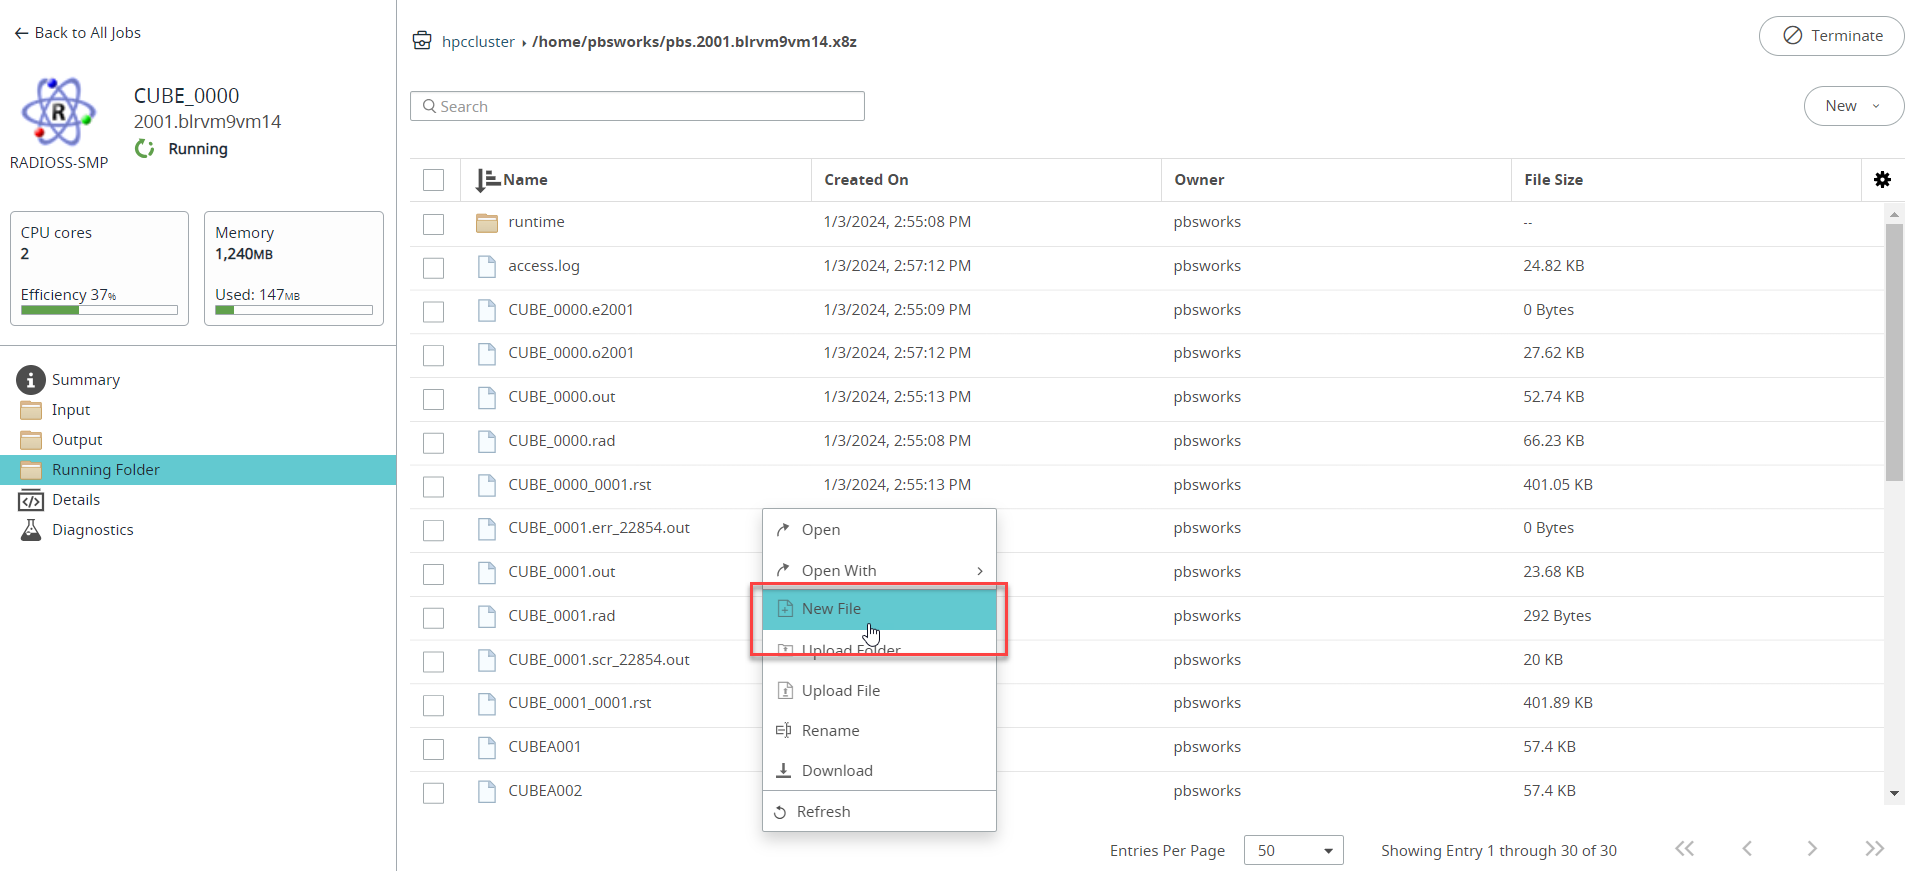The image size is (1912, 871).
Task: Open CUBE_0001_0001.rst file name
Action: 580,703
